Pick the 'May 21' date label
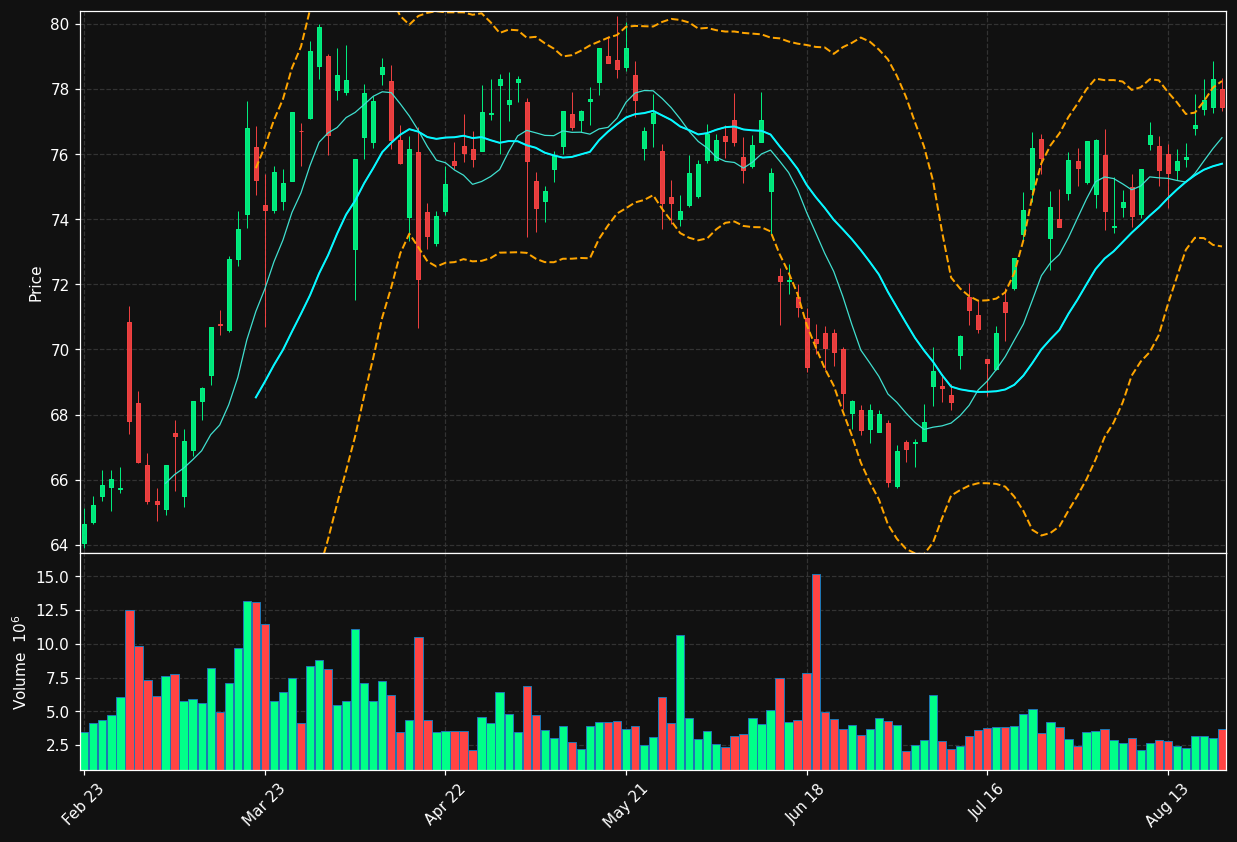Image resolution: width=1237 pixels, height=842 pixels. coord(624,804)
